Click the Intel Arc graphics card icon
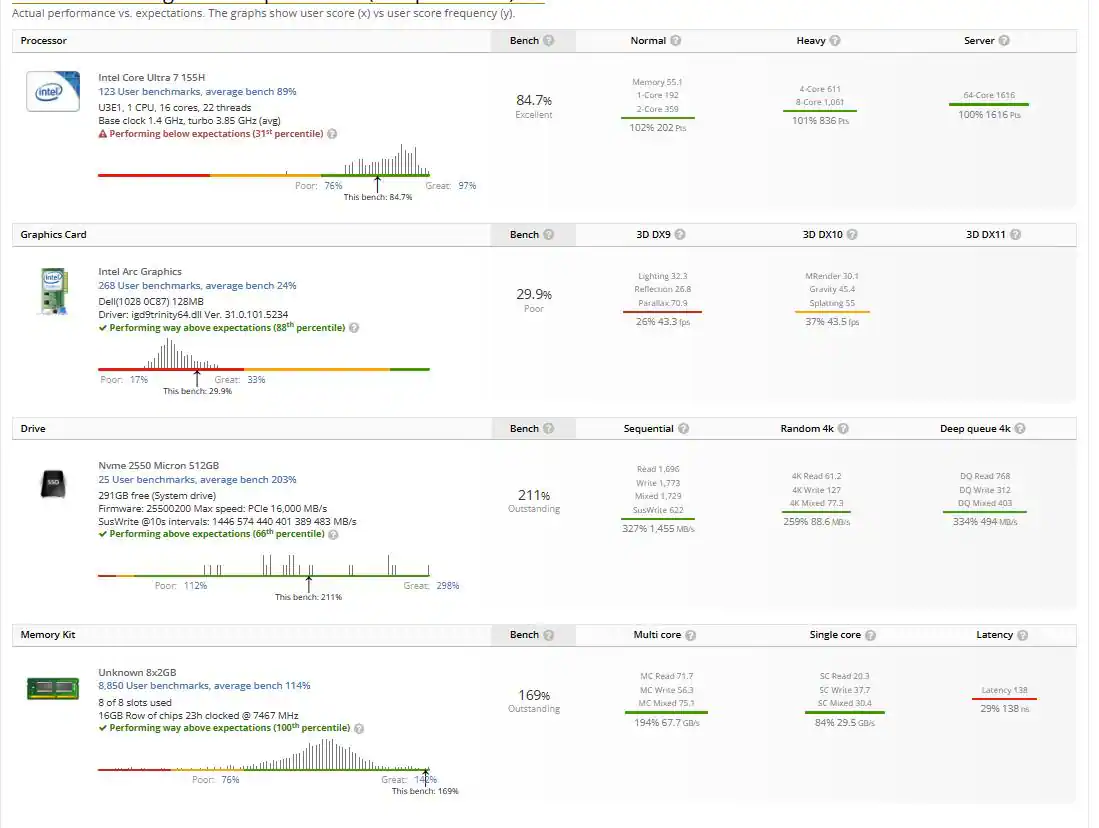 53,291
